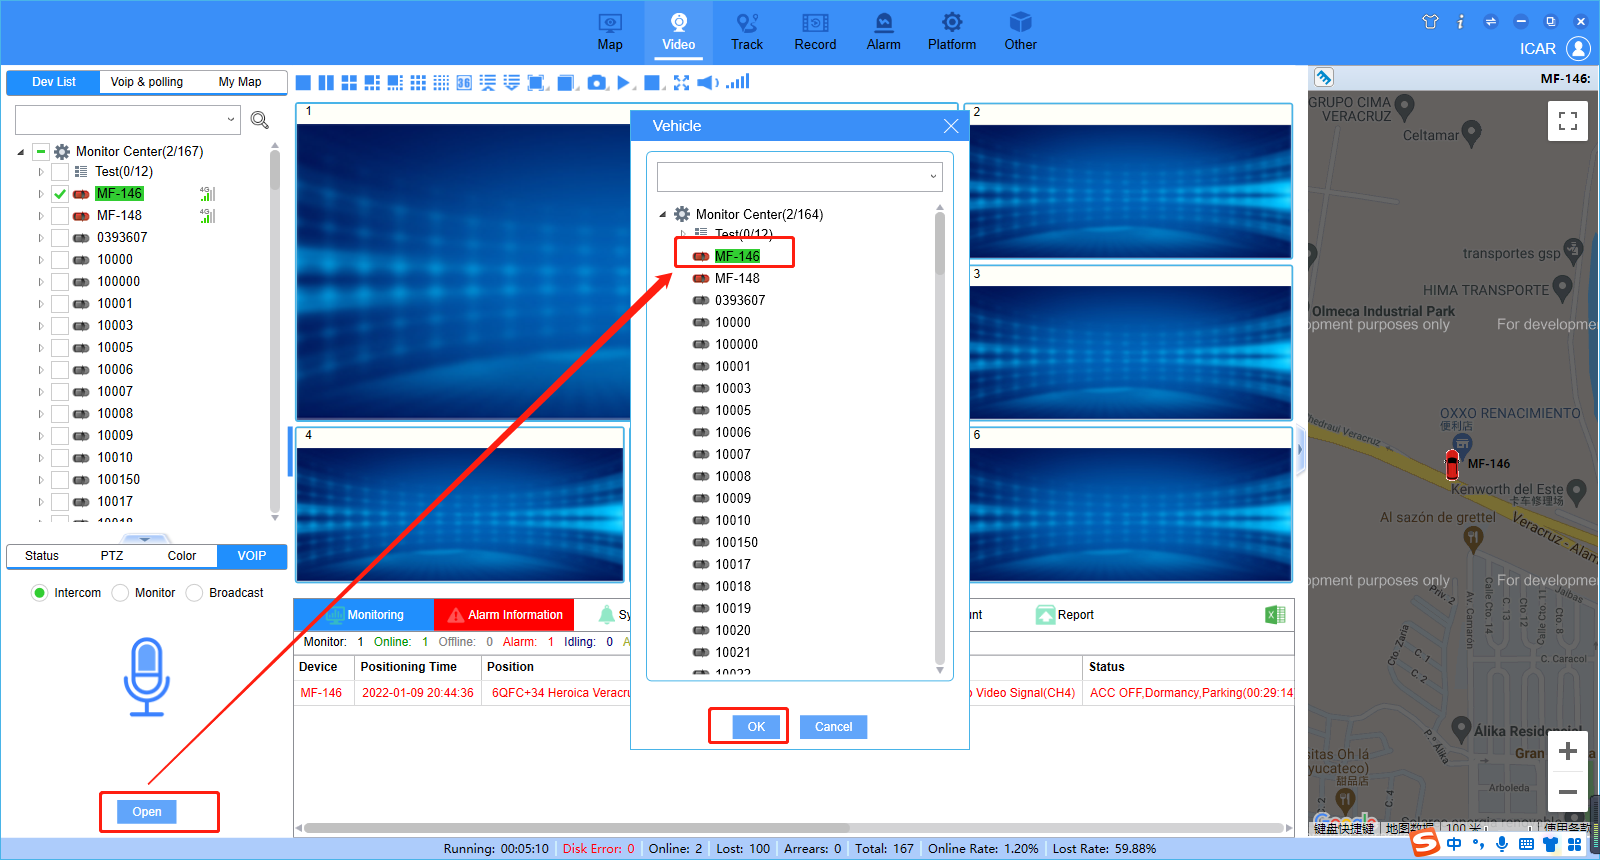1600x860 pixels.
Task: Select MF-148 in Vehicle dialog list
Action: (x=737, y=279)
